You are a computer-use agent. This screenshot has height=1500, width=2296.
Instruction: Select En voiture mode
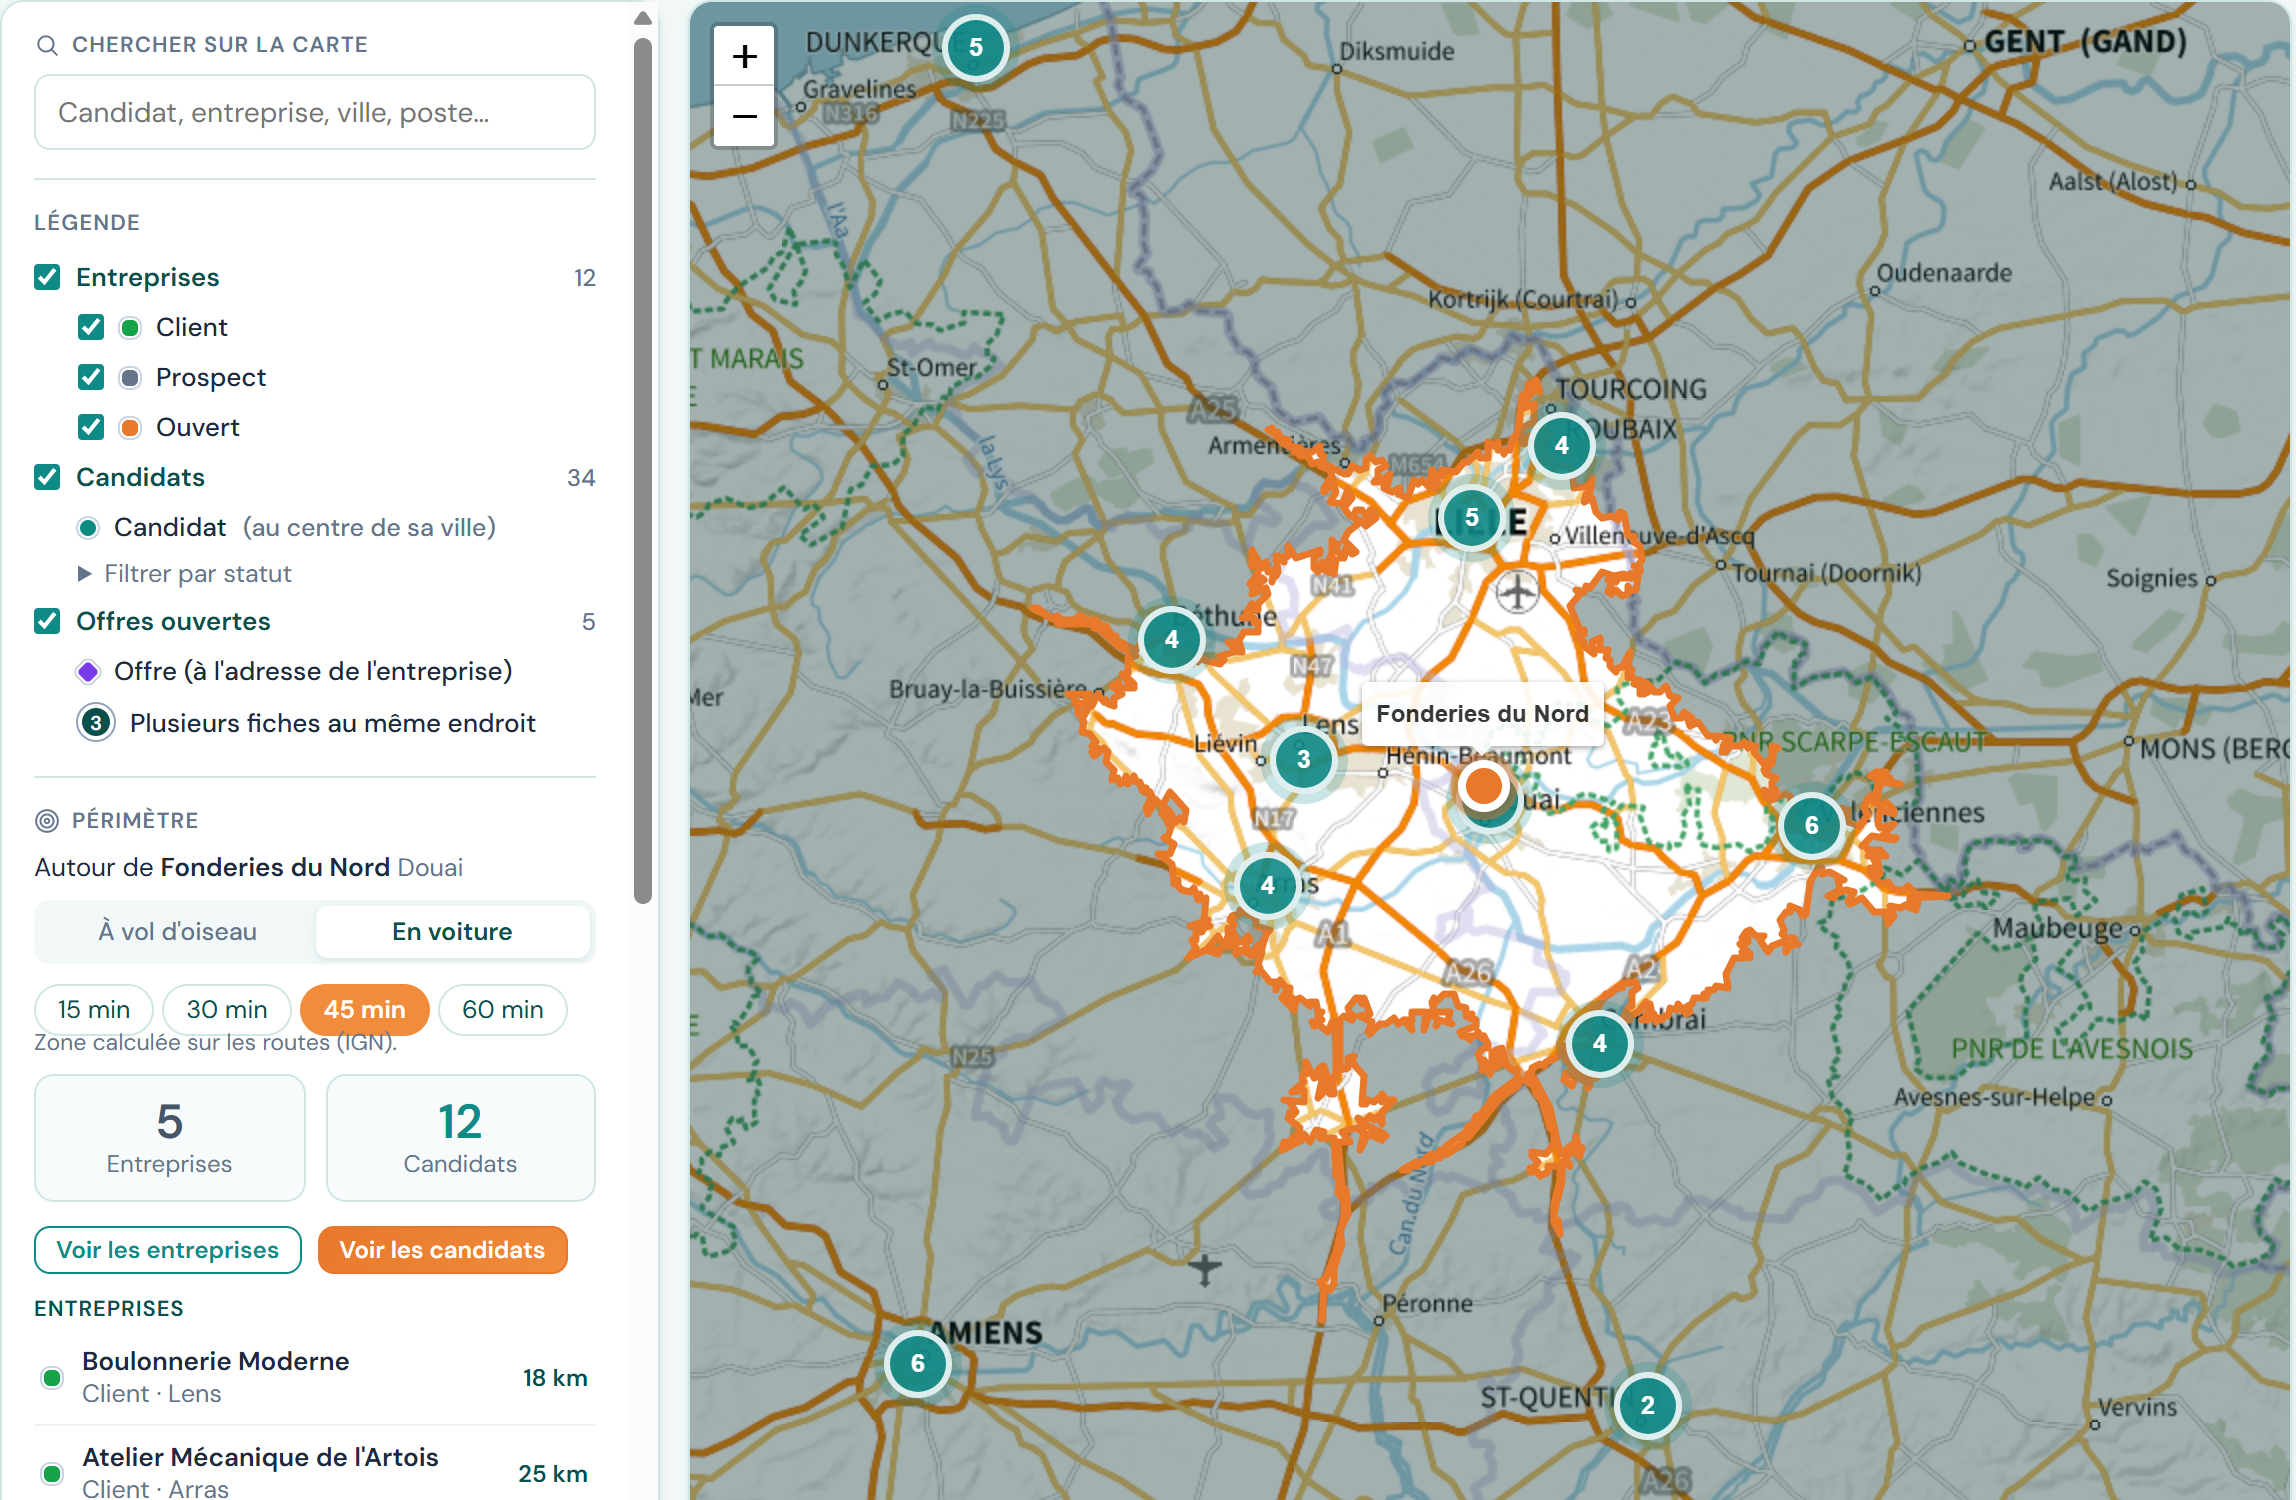452,932
